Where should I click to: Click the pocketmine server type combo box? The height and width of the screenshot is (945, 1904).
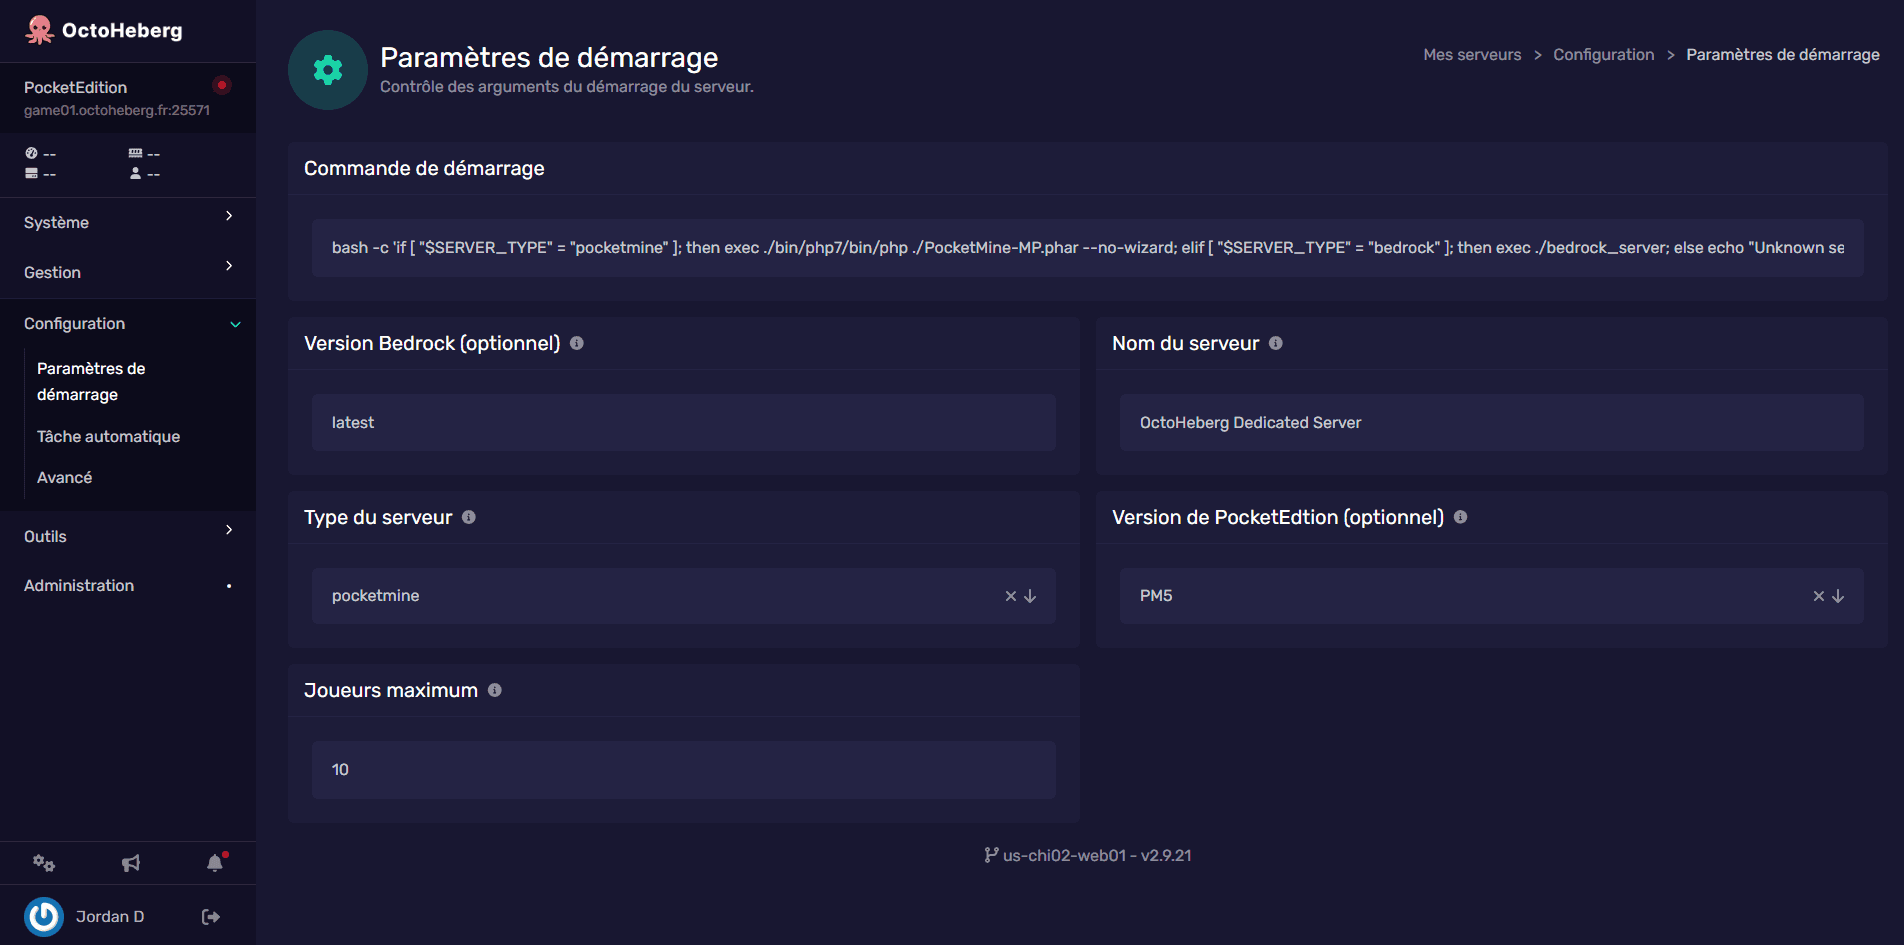click(x=684, y=596)
